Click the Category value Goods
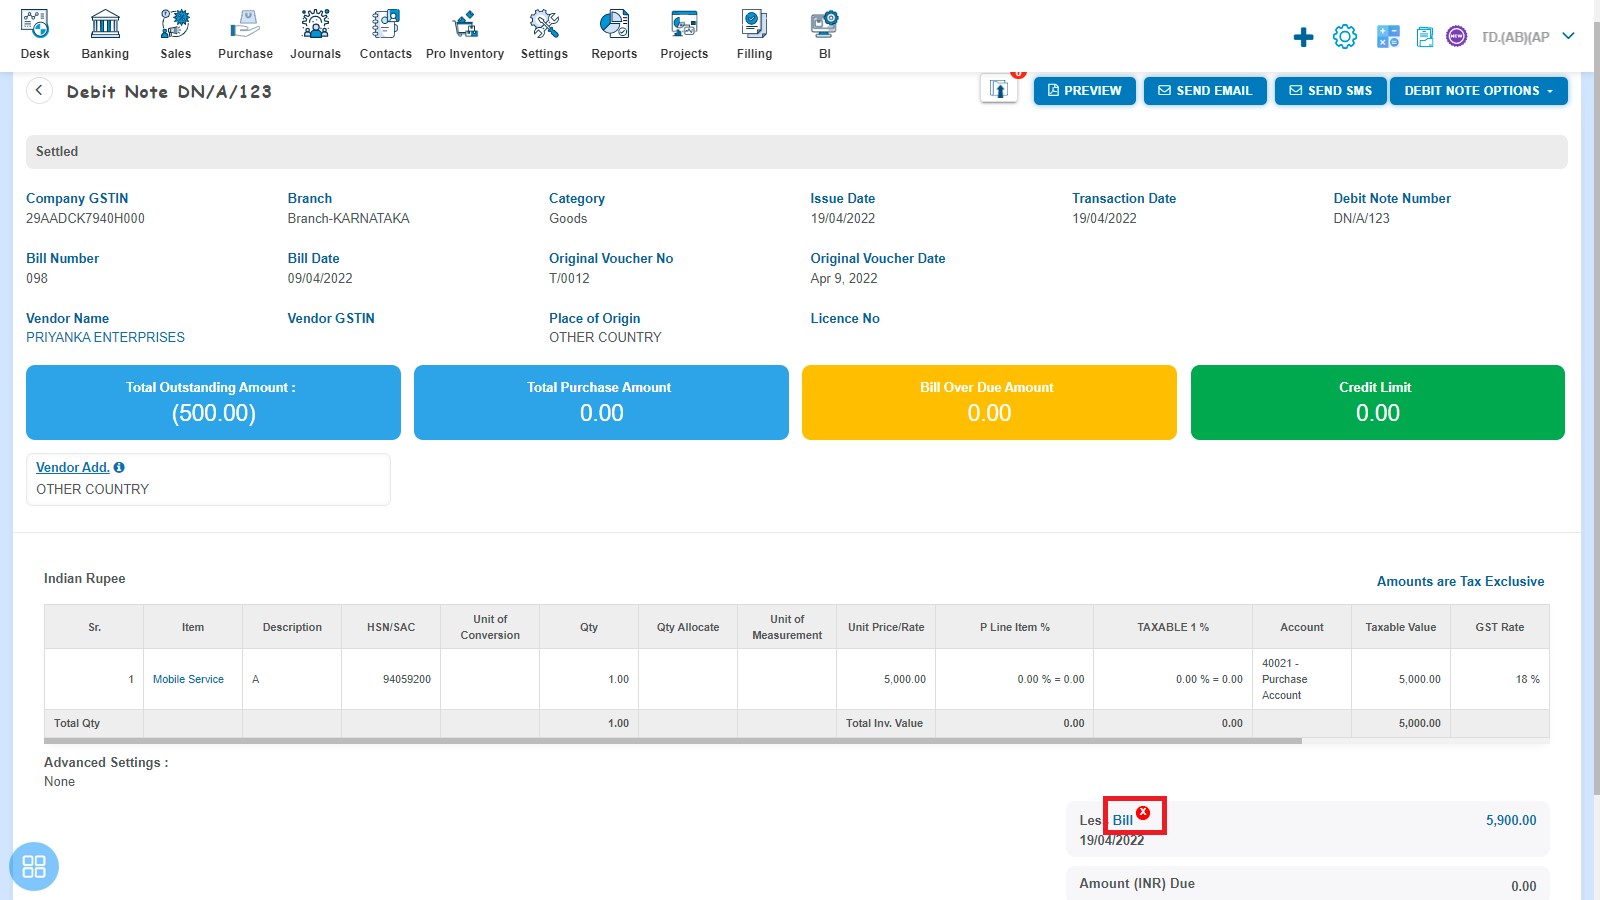This screenshot has width=1600, height=900. click(x=568, y=218)
